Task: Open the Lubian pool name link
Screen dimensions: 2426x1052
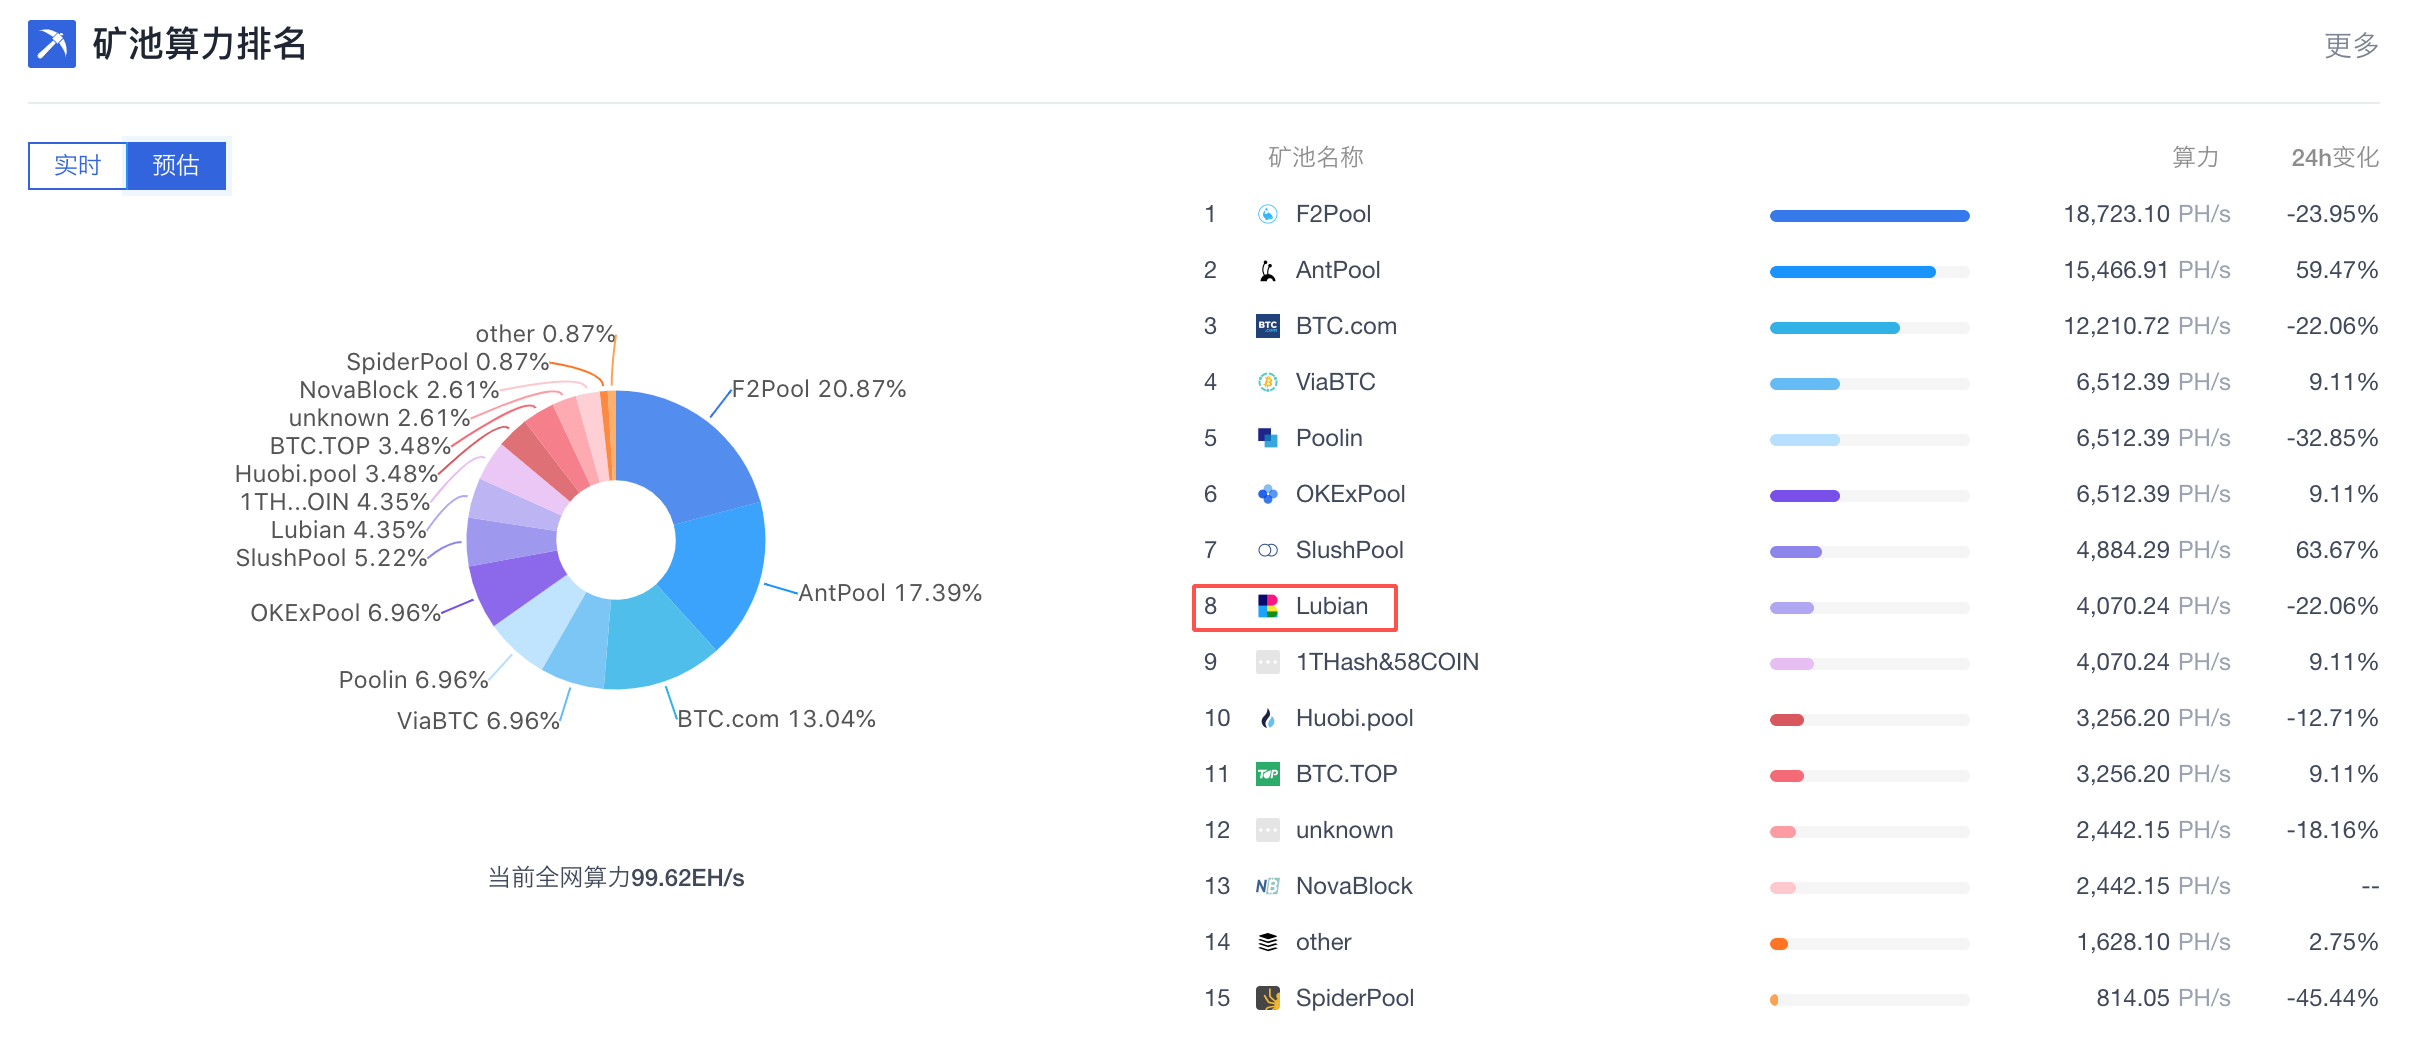Action: click(x=1331, y=606)
